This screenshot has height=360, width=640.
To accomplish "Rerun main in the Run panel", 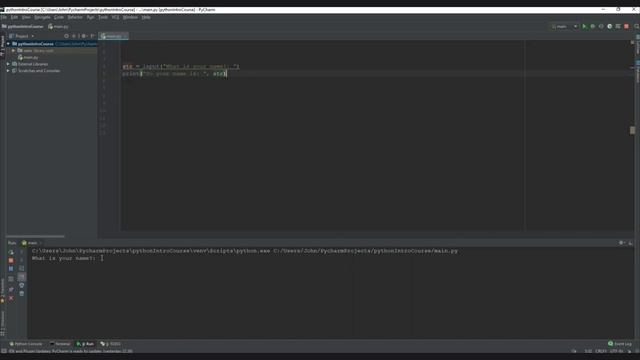I will [x=11, y=252].
